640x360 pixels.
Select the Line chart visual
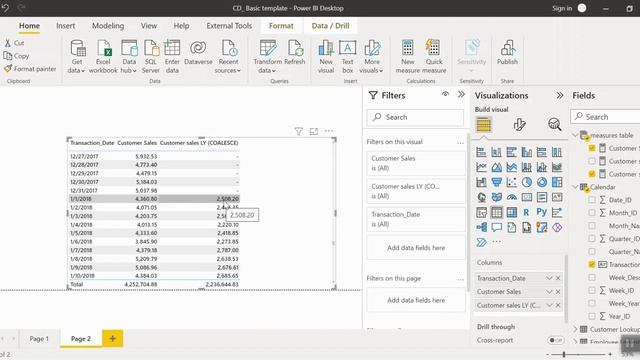click(481, 167)
